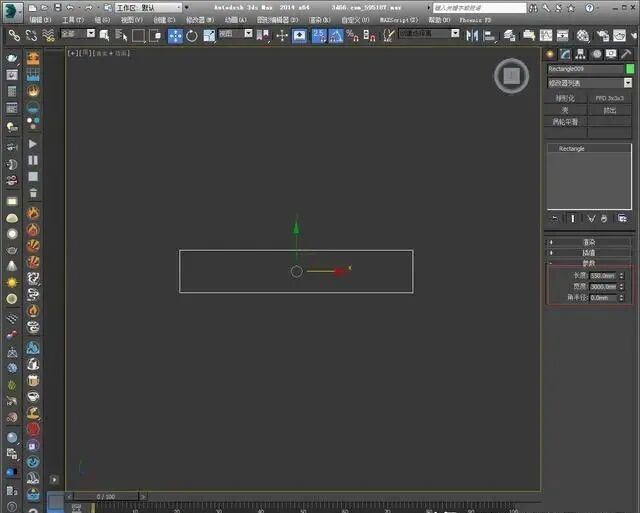Viewport: 640px width, 513px height.
Task: Select the Select and Link tool
Action: 14,36
